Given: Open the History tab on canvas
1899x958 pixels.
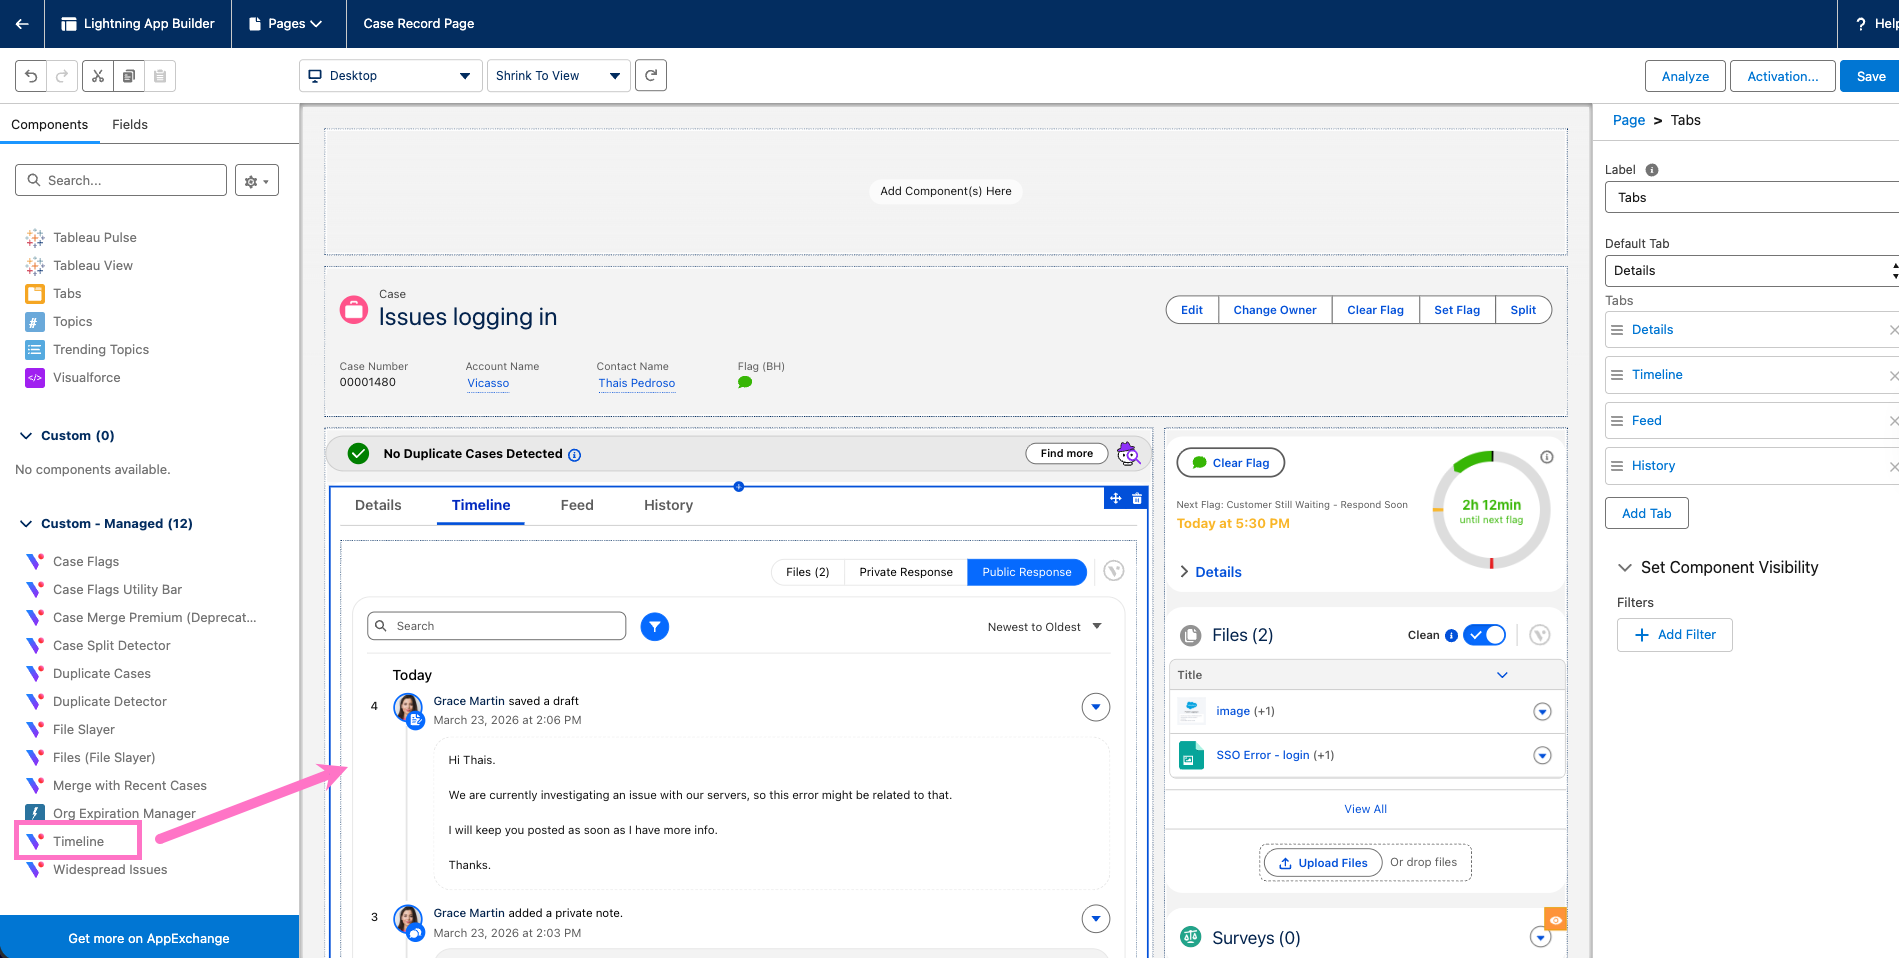Looking at the screenshot, I should click(669, 506).
